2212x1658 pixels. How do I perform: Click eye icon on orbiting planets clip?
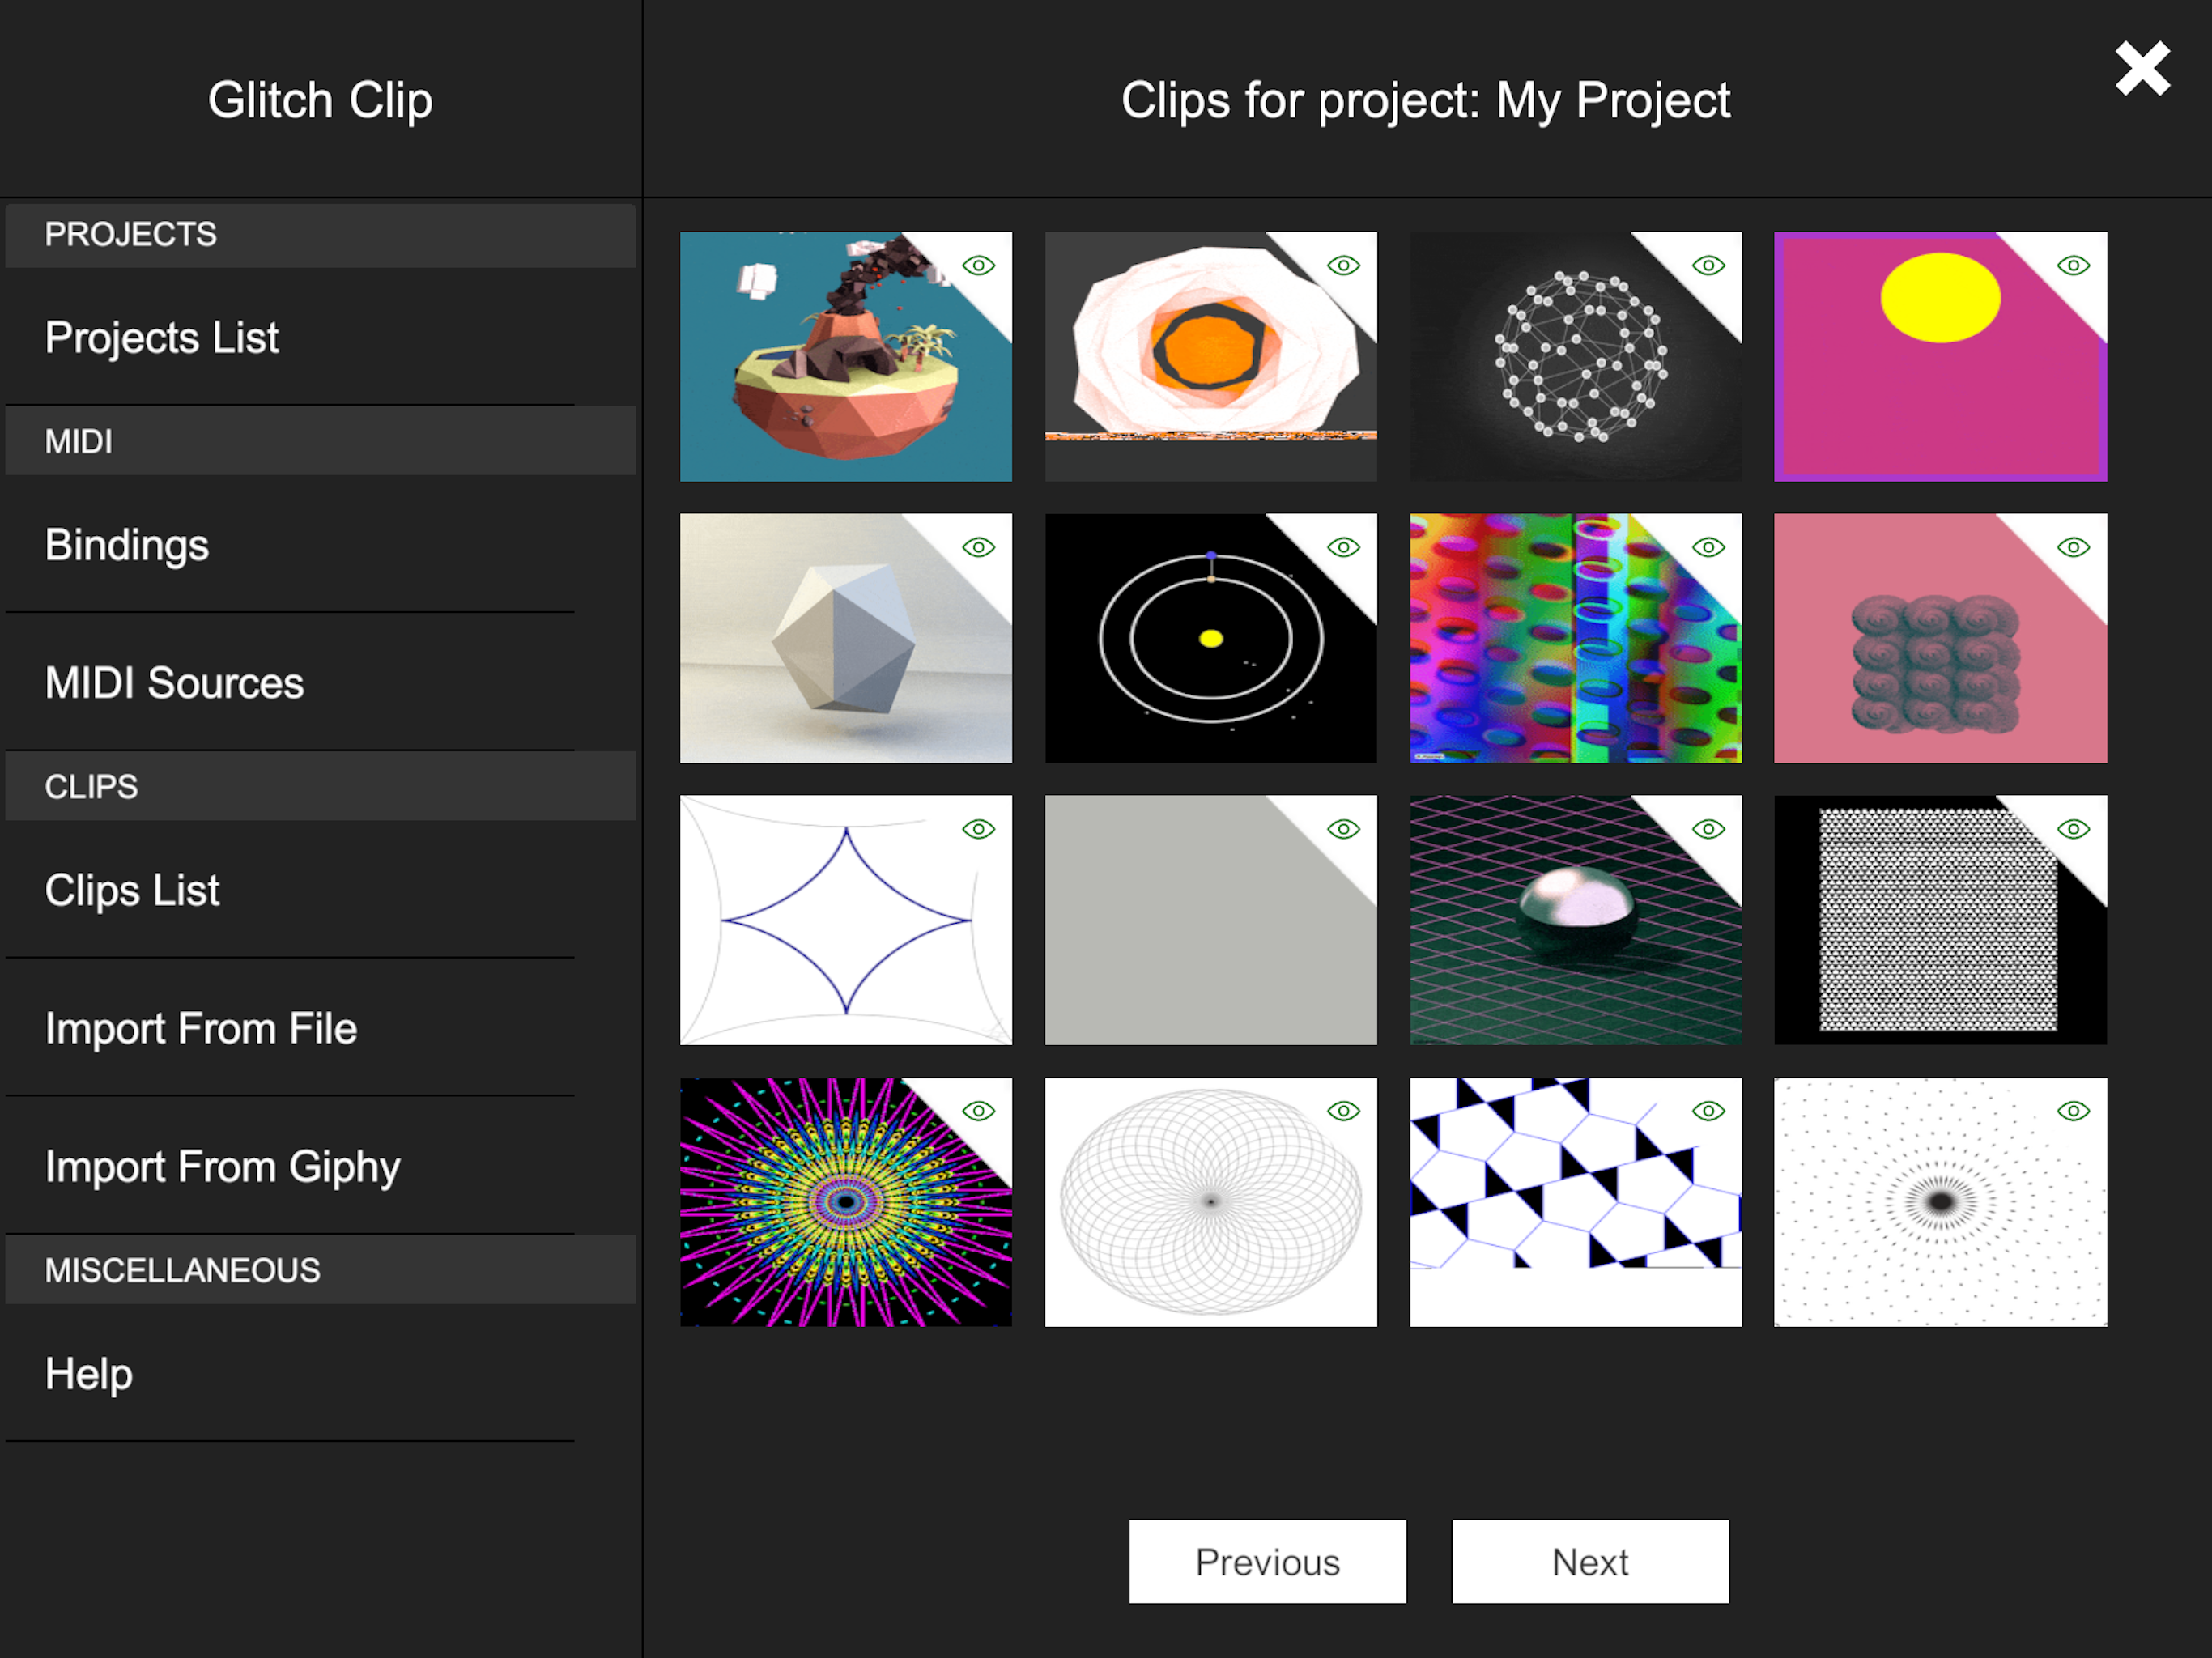tap(1343, 547)
